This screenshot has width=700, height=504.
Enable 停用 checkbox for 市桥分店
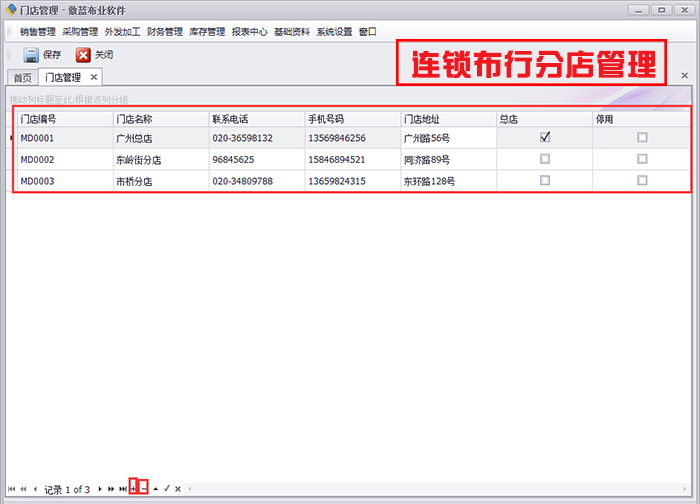point(642,181)
